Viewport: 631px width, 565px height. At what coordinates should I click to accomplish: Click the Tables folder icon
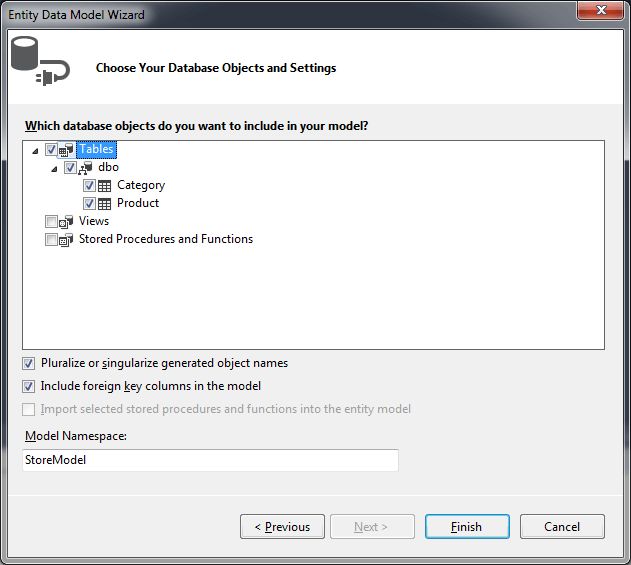[66, 150]
